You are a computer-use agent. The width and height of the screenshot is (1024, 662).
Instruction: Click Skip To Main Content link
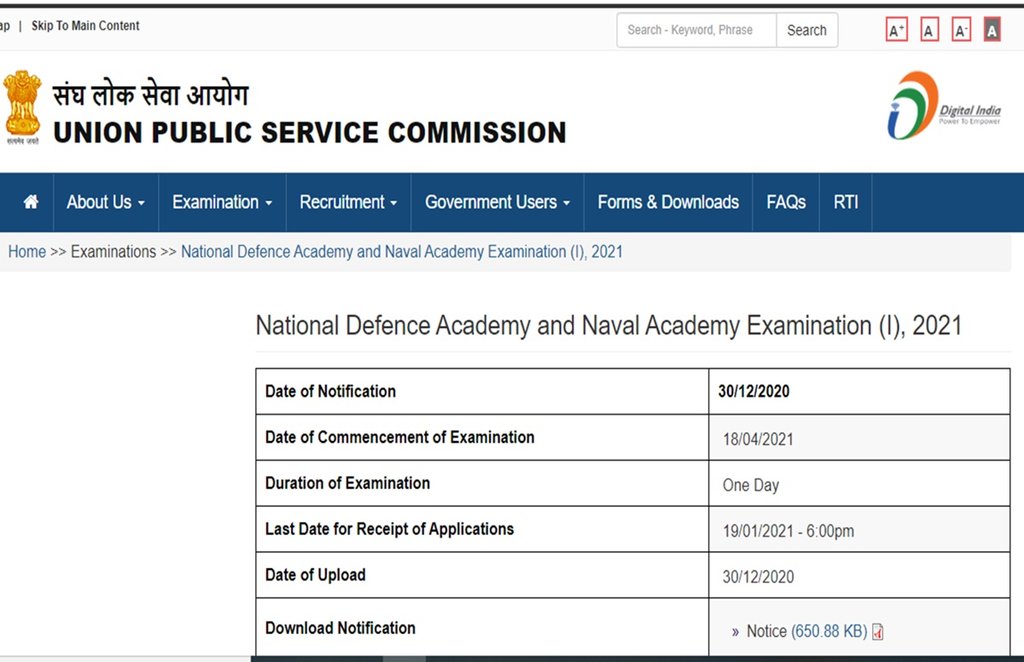pyautogui.click(x=85, y=25)
